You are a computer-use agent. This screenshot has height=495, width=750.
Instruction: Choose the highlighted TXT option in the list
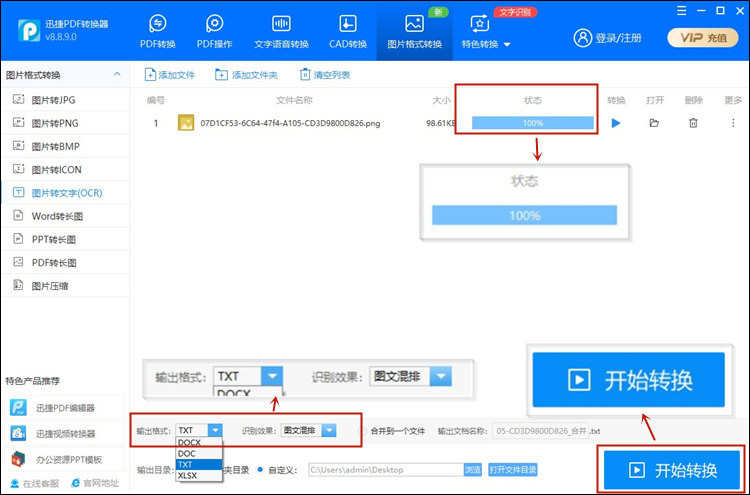click(199, 464)
